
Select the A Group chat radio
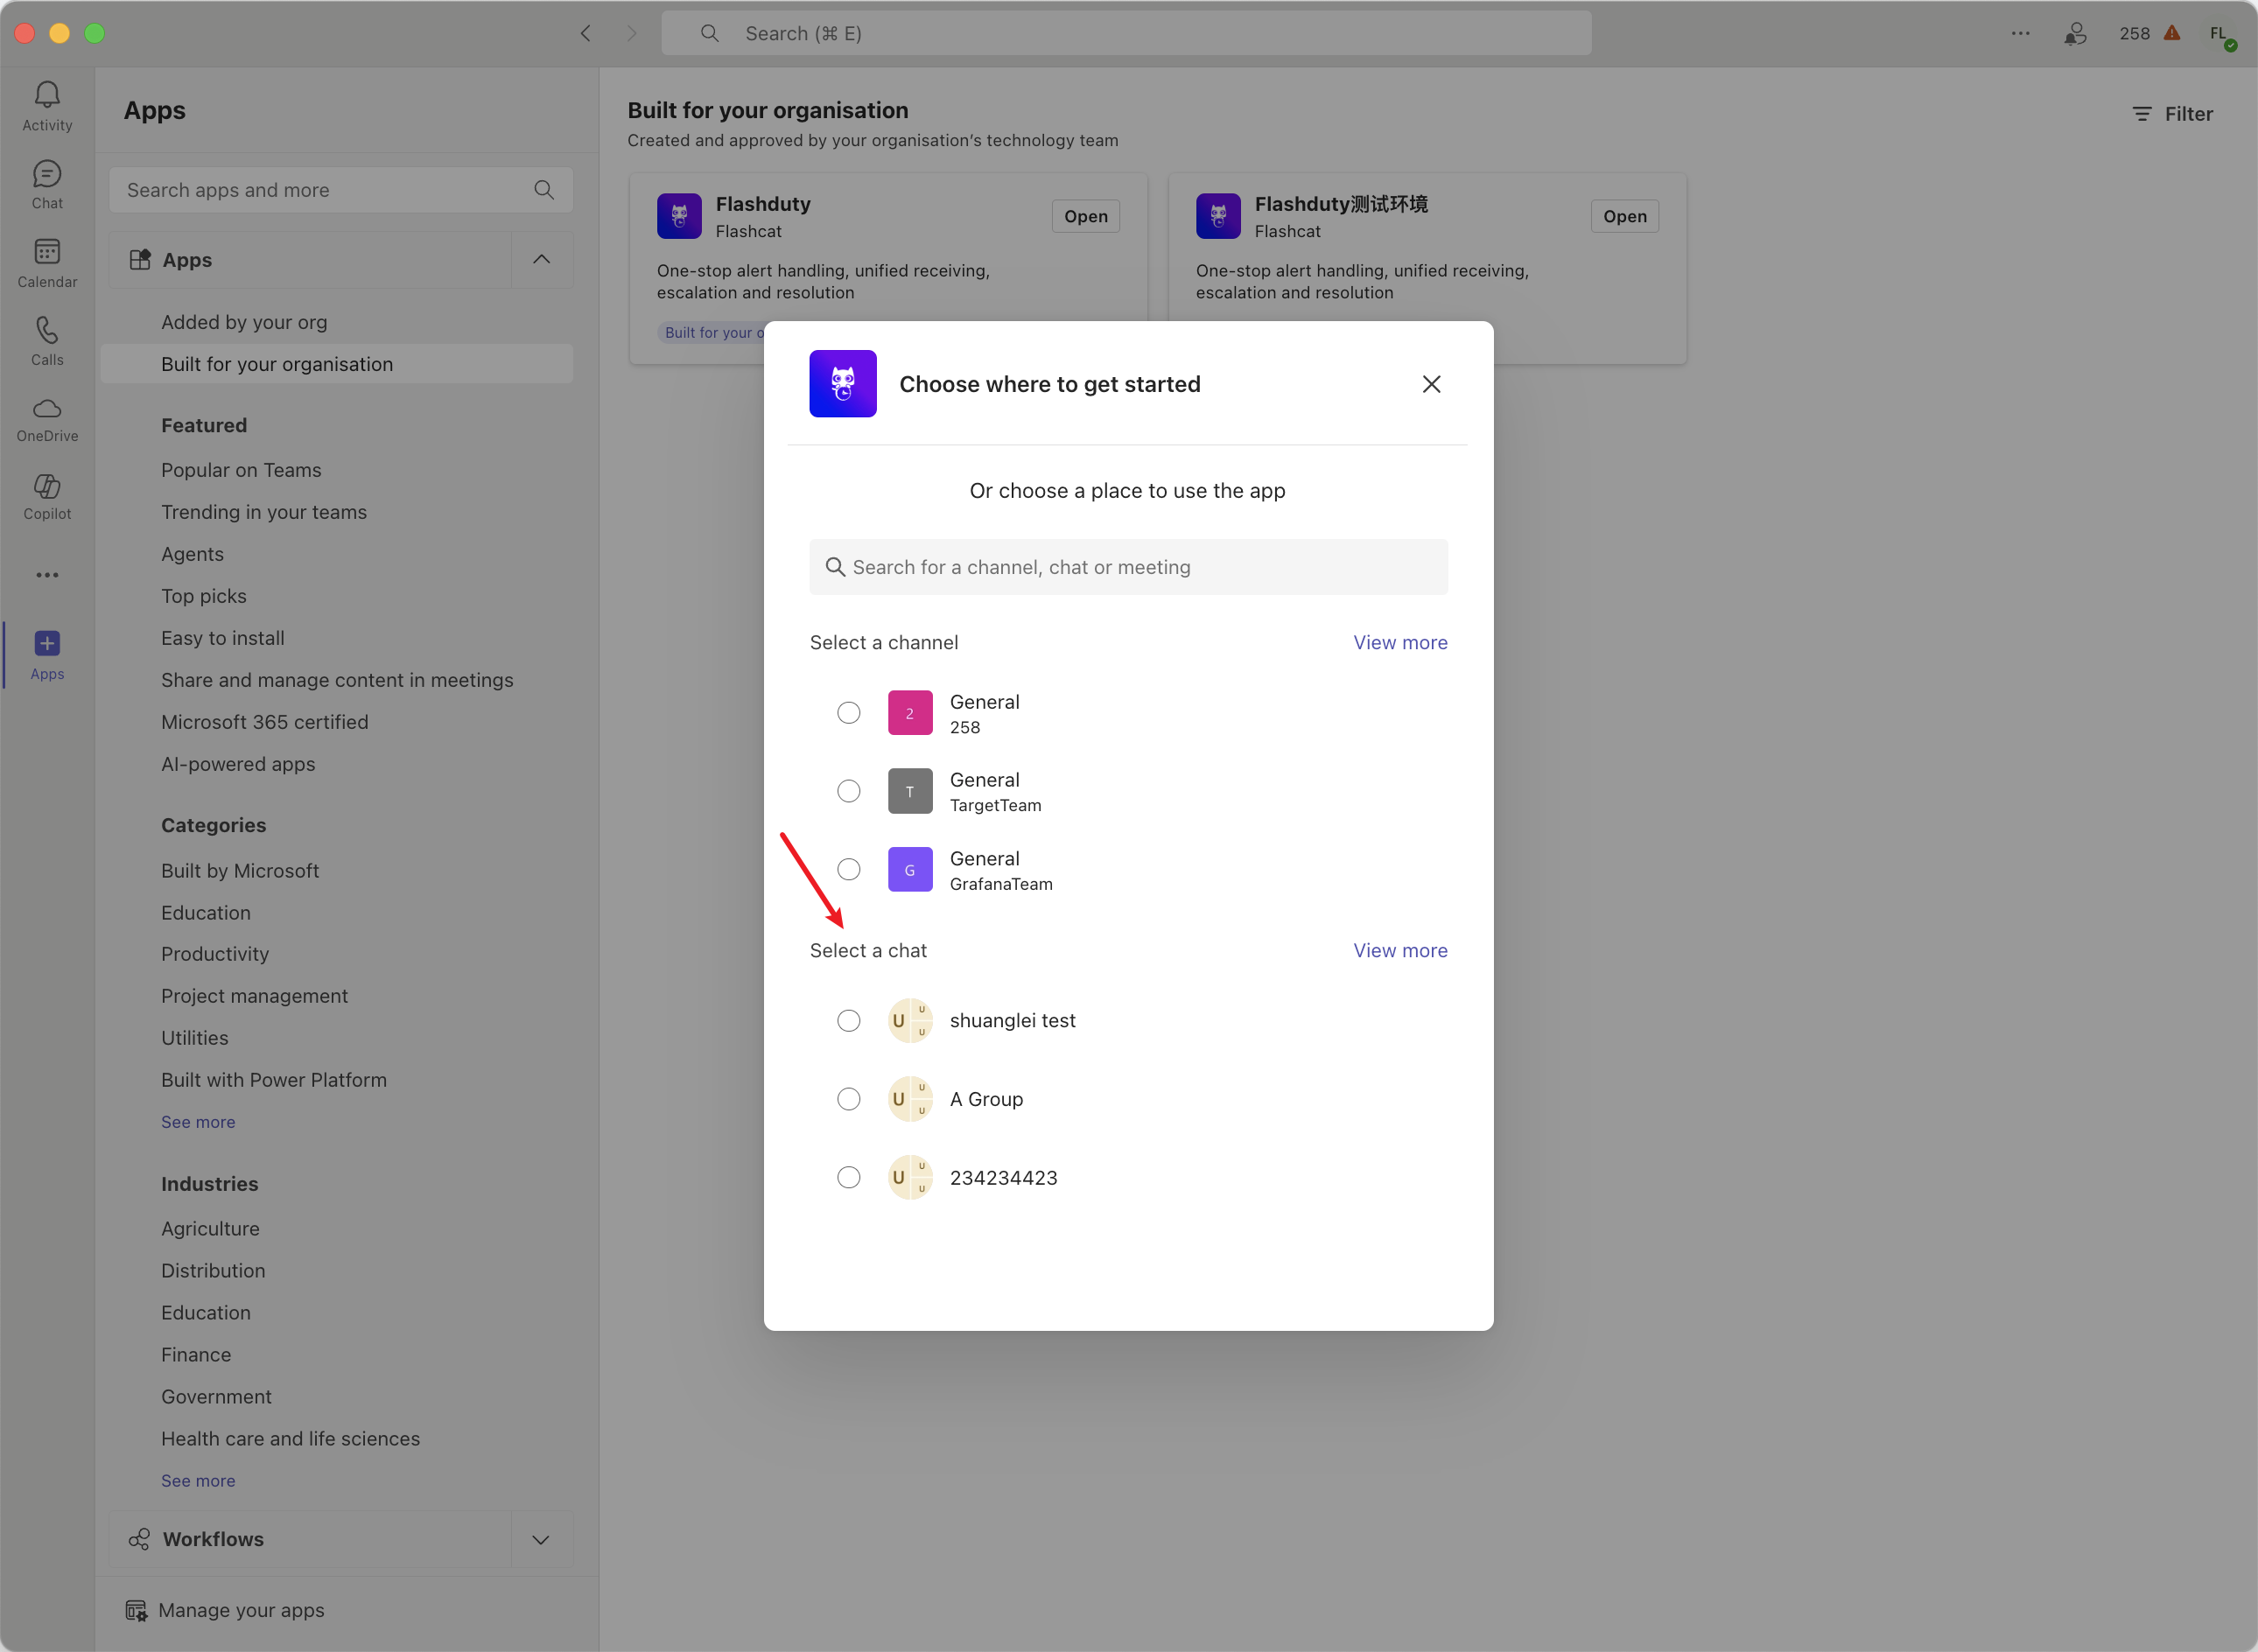click(848, 1099)
